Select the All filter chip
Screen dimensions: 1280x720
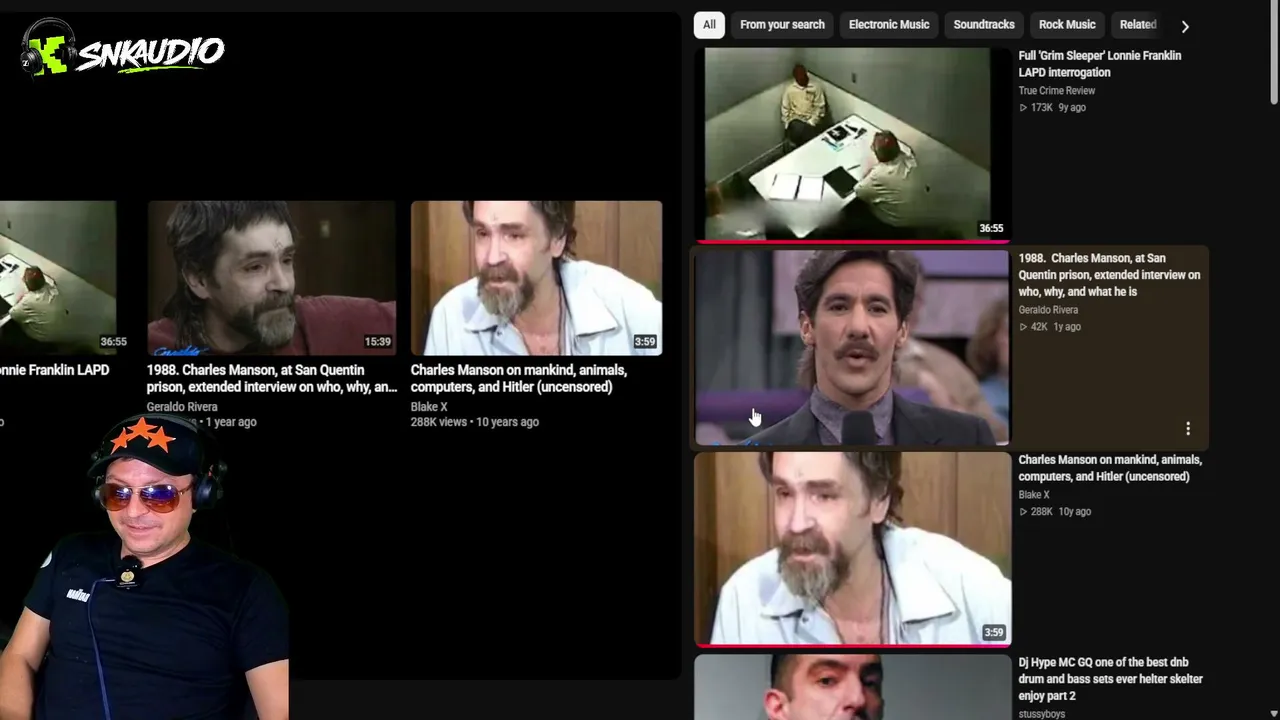pyautogui.click(x=709, y=25)
